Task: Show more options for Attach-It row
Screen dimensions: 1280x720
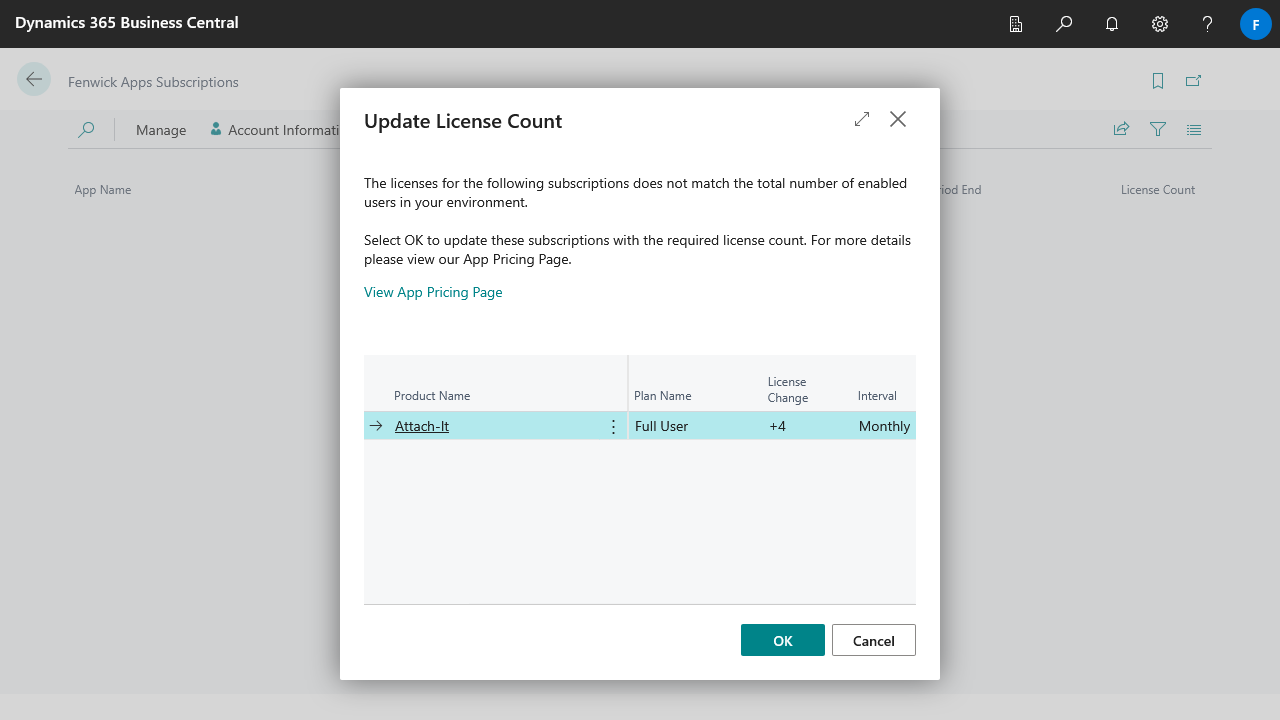Action: pyautogui.click(x=613, y=427)
